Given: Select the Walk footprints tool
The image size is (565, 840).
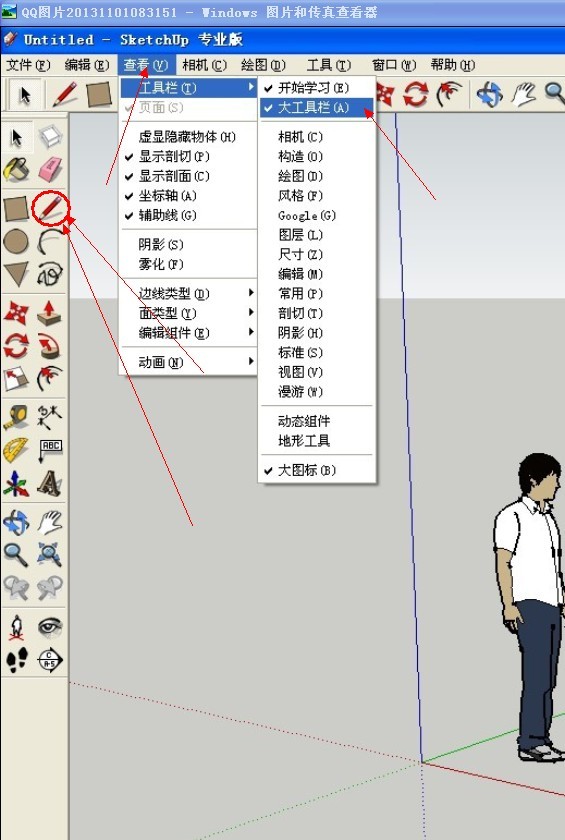Looking at the screenshot, I should click(x=17, y=659).
